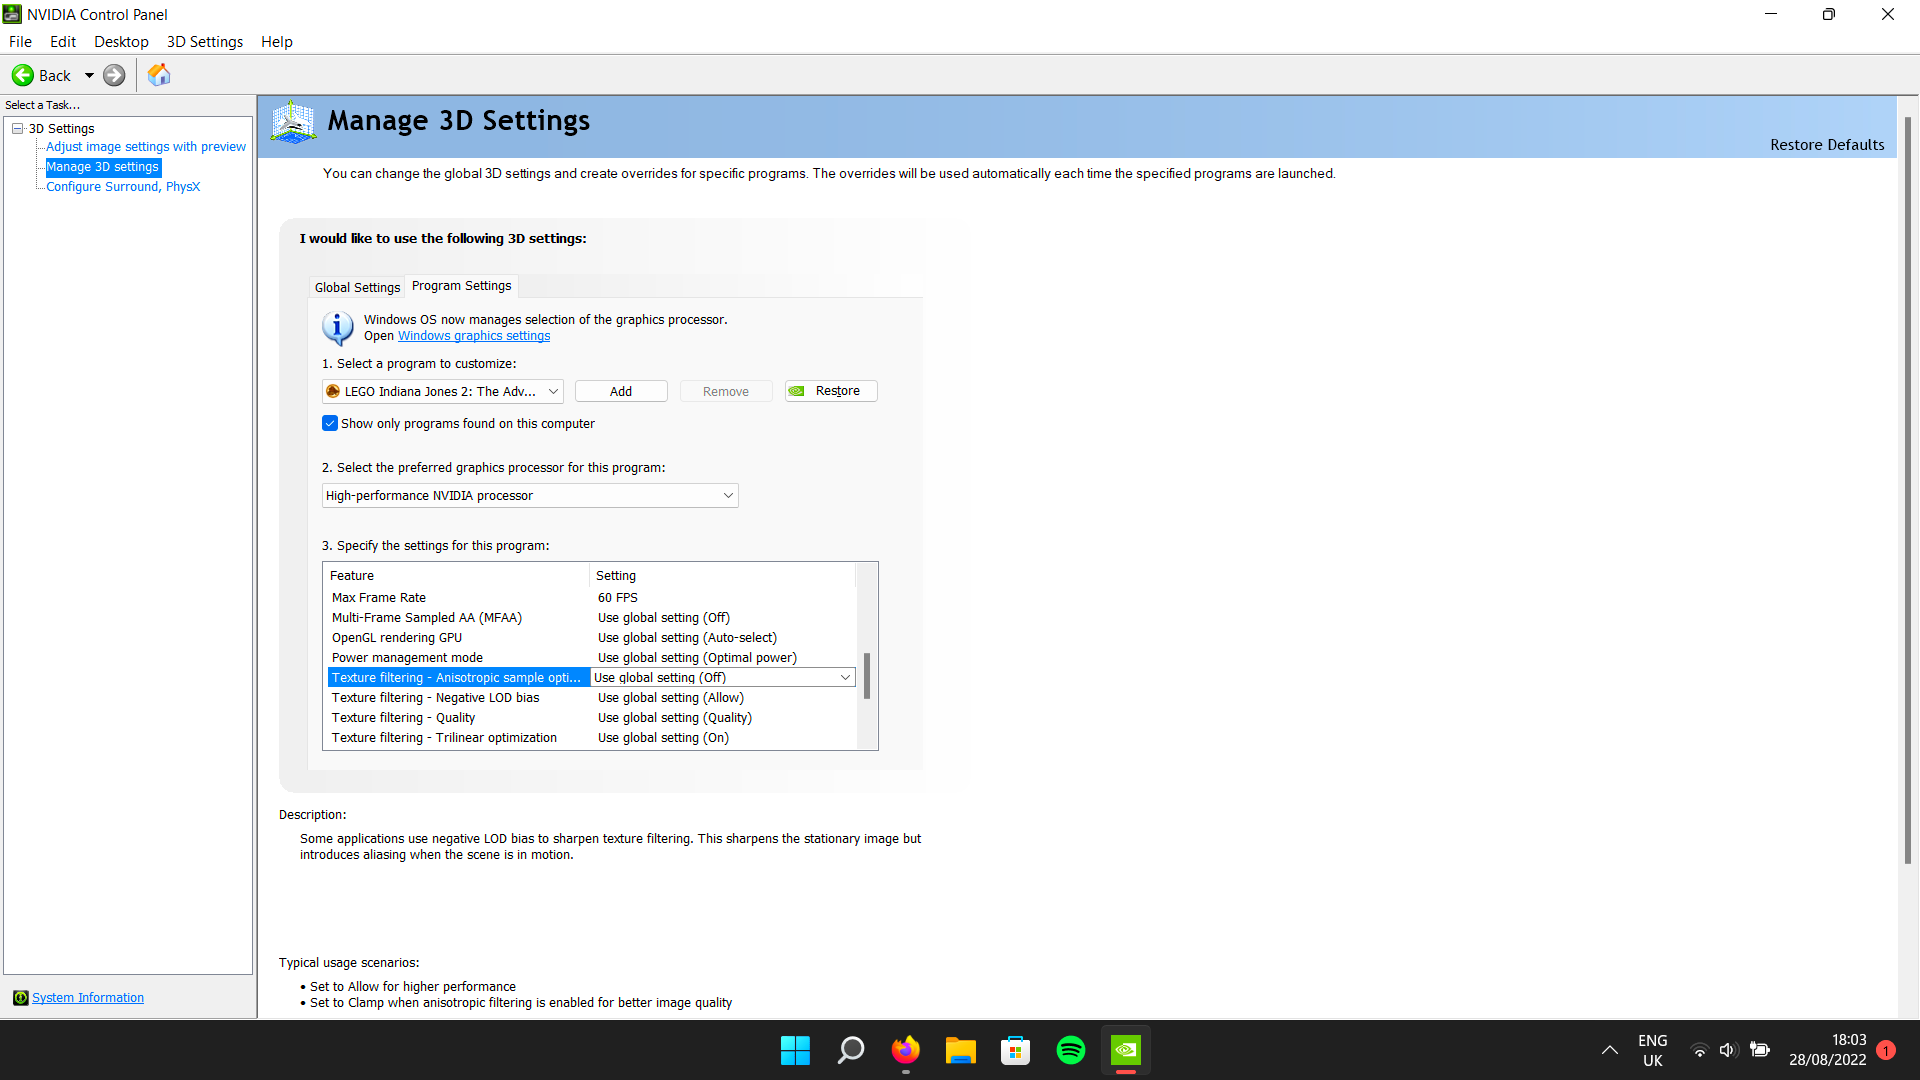Click the Feature column header
The image size is (1920, 1080).
(456, 576)
